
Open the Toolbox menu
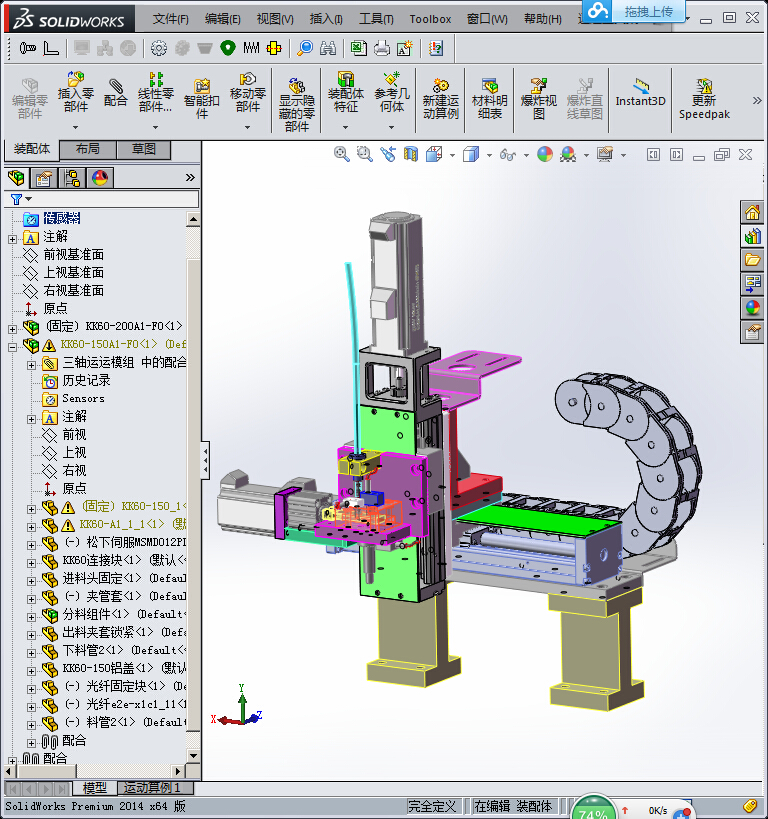click(x=430, y=19)
